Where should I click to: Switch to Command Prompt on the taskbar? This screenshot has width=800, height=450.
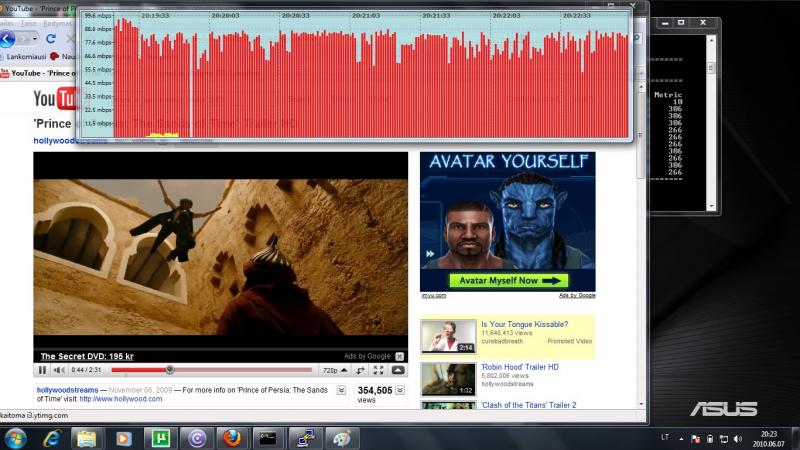[x=268, y=438]
